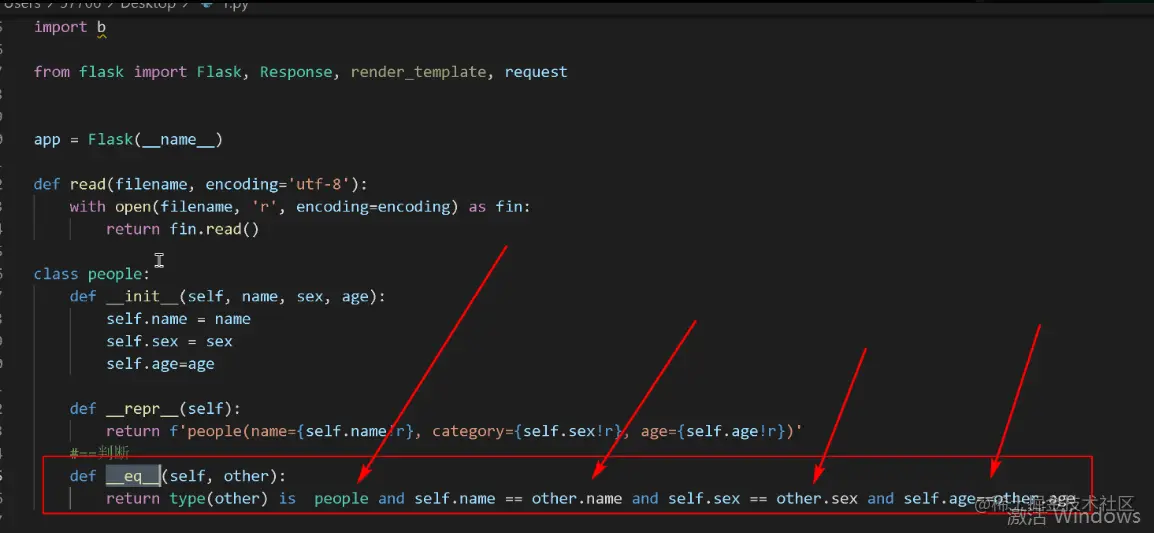
Task: Click the __init__ method name
Action: pyautogui.click(x=142, y=297)
